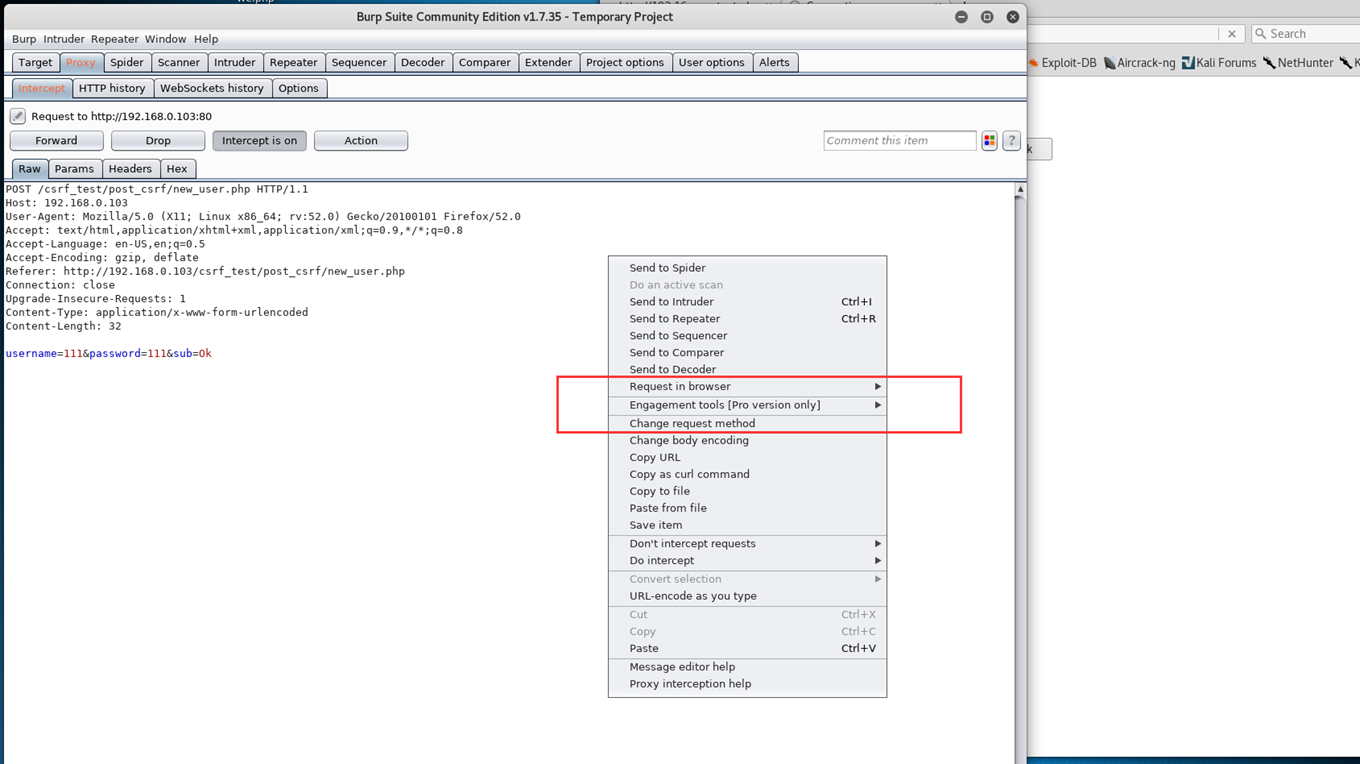Open the Decoder tab
The image size is (1360, 764).
pyautogui.click(x=423, y=62)
